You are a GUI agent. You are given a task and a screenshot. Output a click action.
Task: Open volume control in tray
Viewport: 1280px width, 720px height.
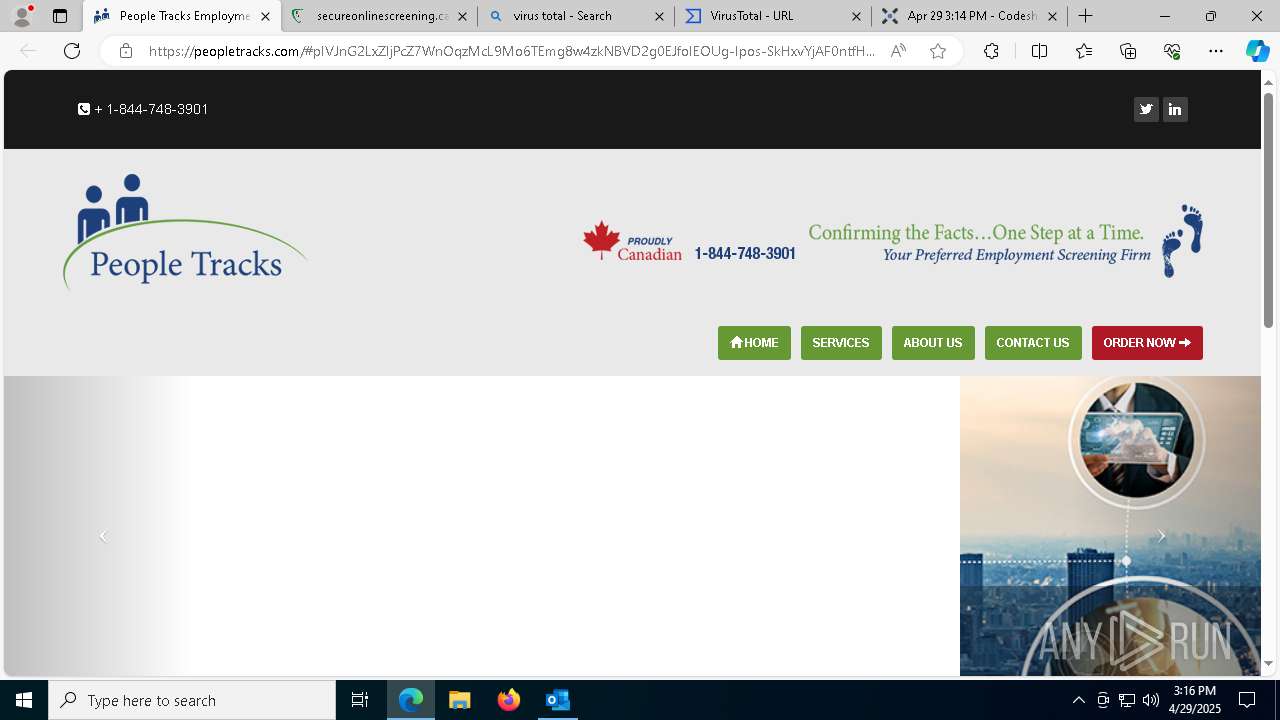[x=1150, y=700]
